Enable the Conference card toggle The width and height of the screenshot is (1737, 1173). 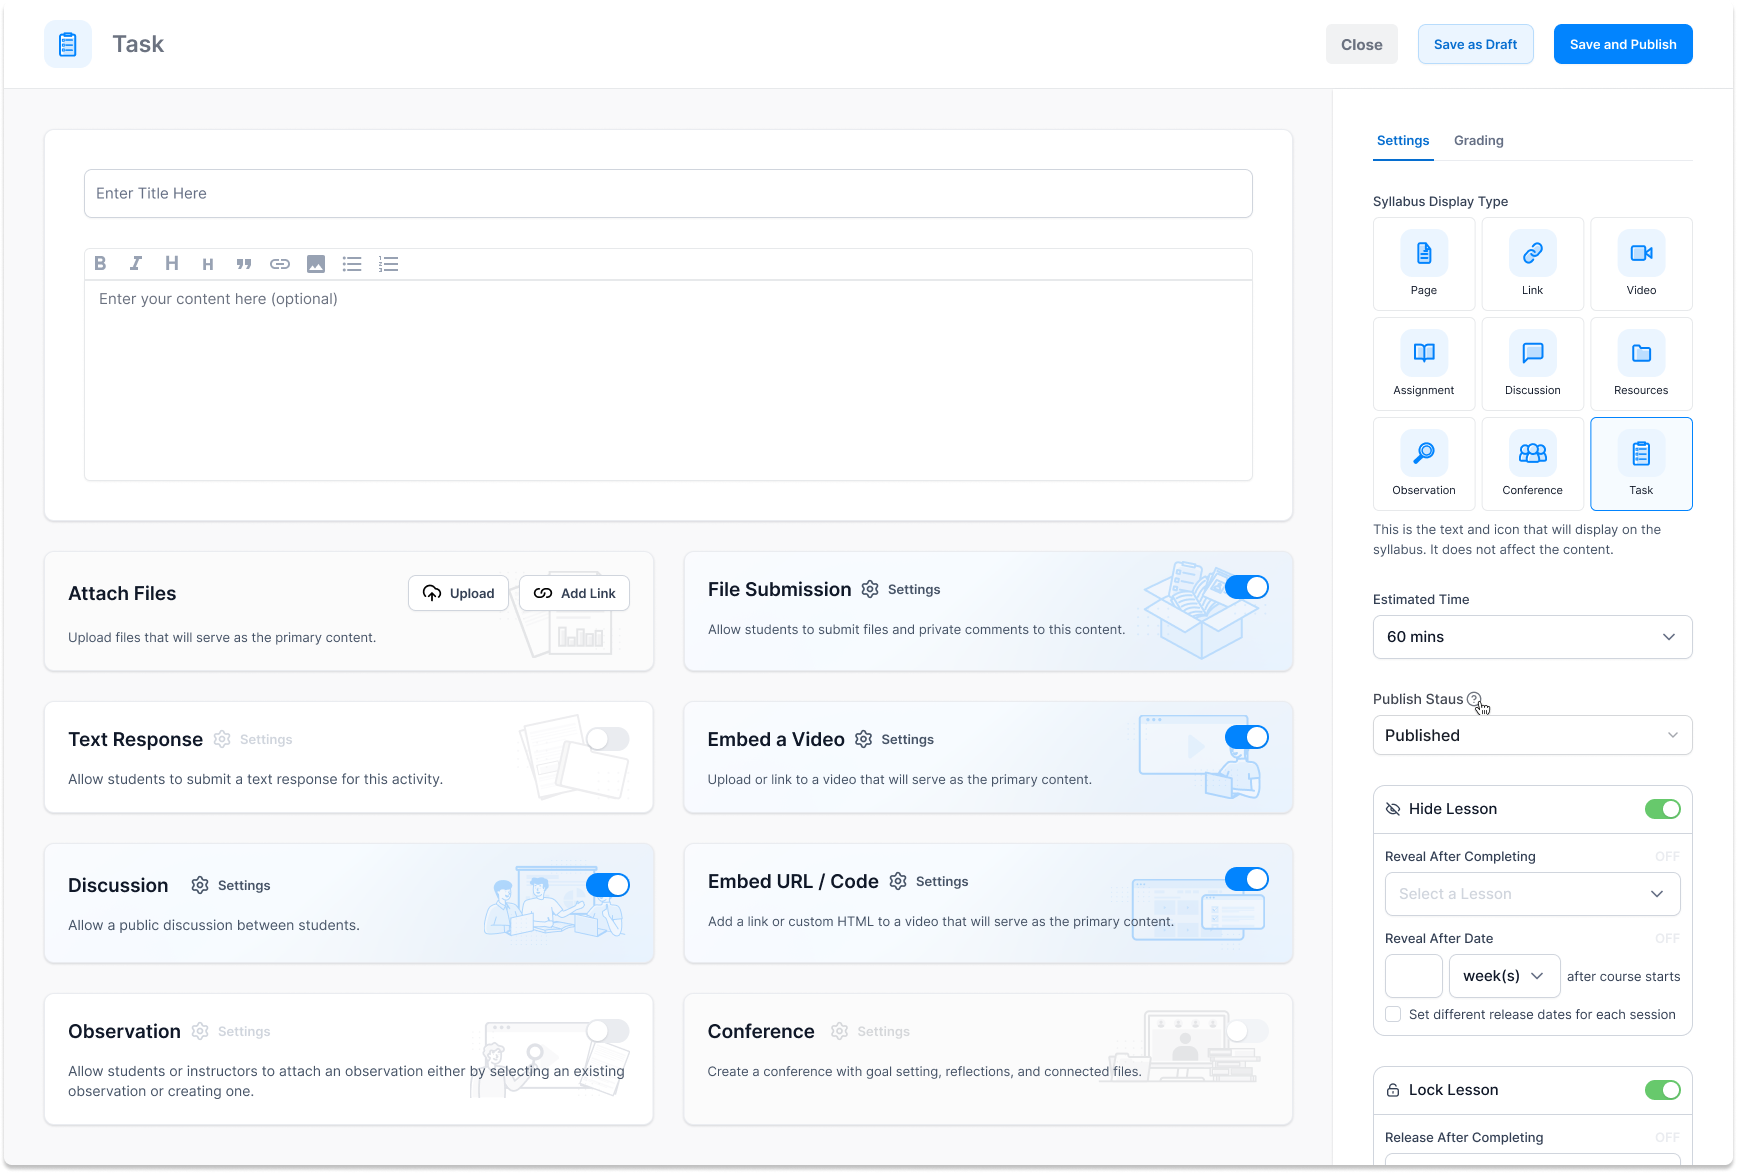click(1247, 1032)
